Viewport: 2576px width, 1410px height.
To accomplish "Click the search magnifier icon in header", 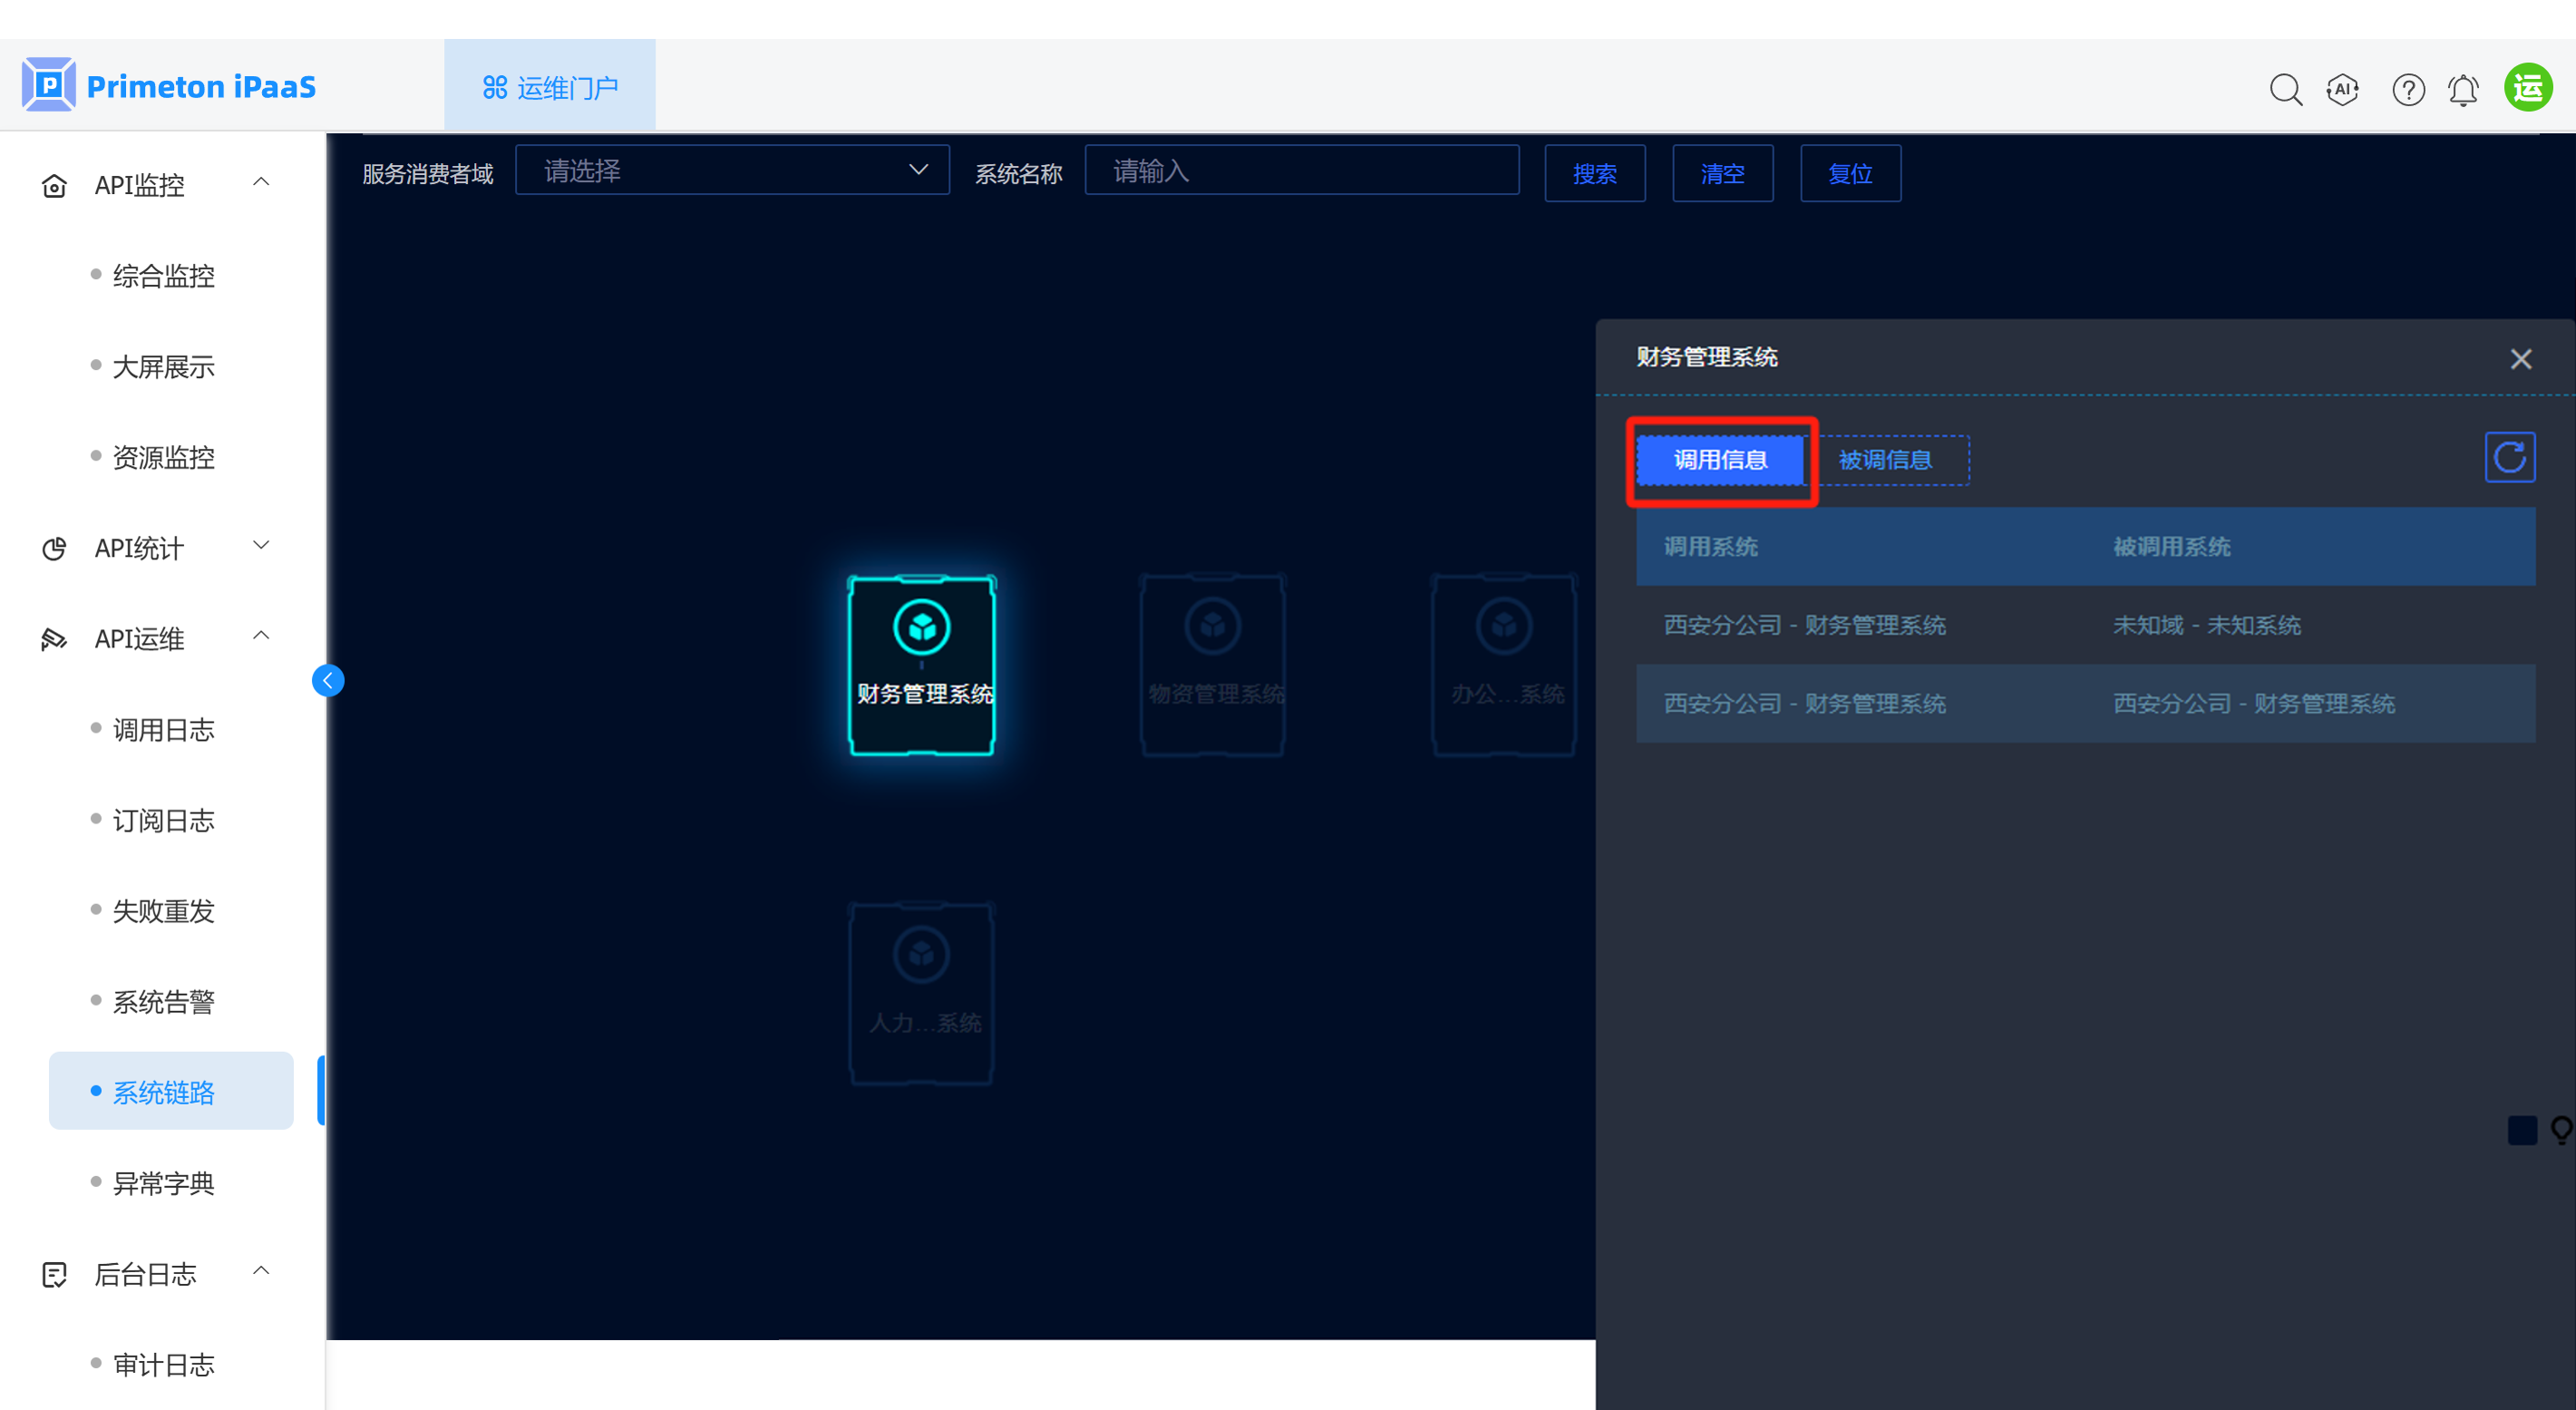I will (x=2285, y=90).
